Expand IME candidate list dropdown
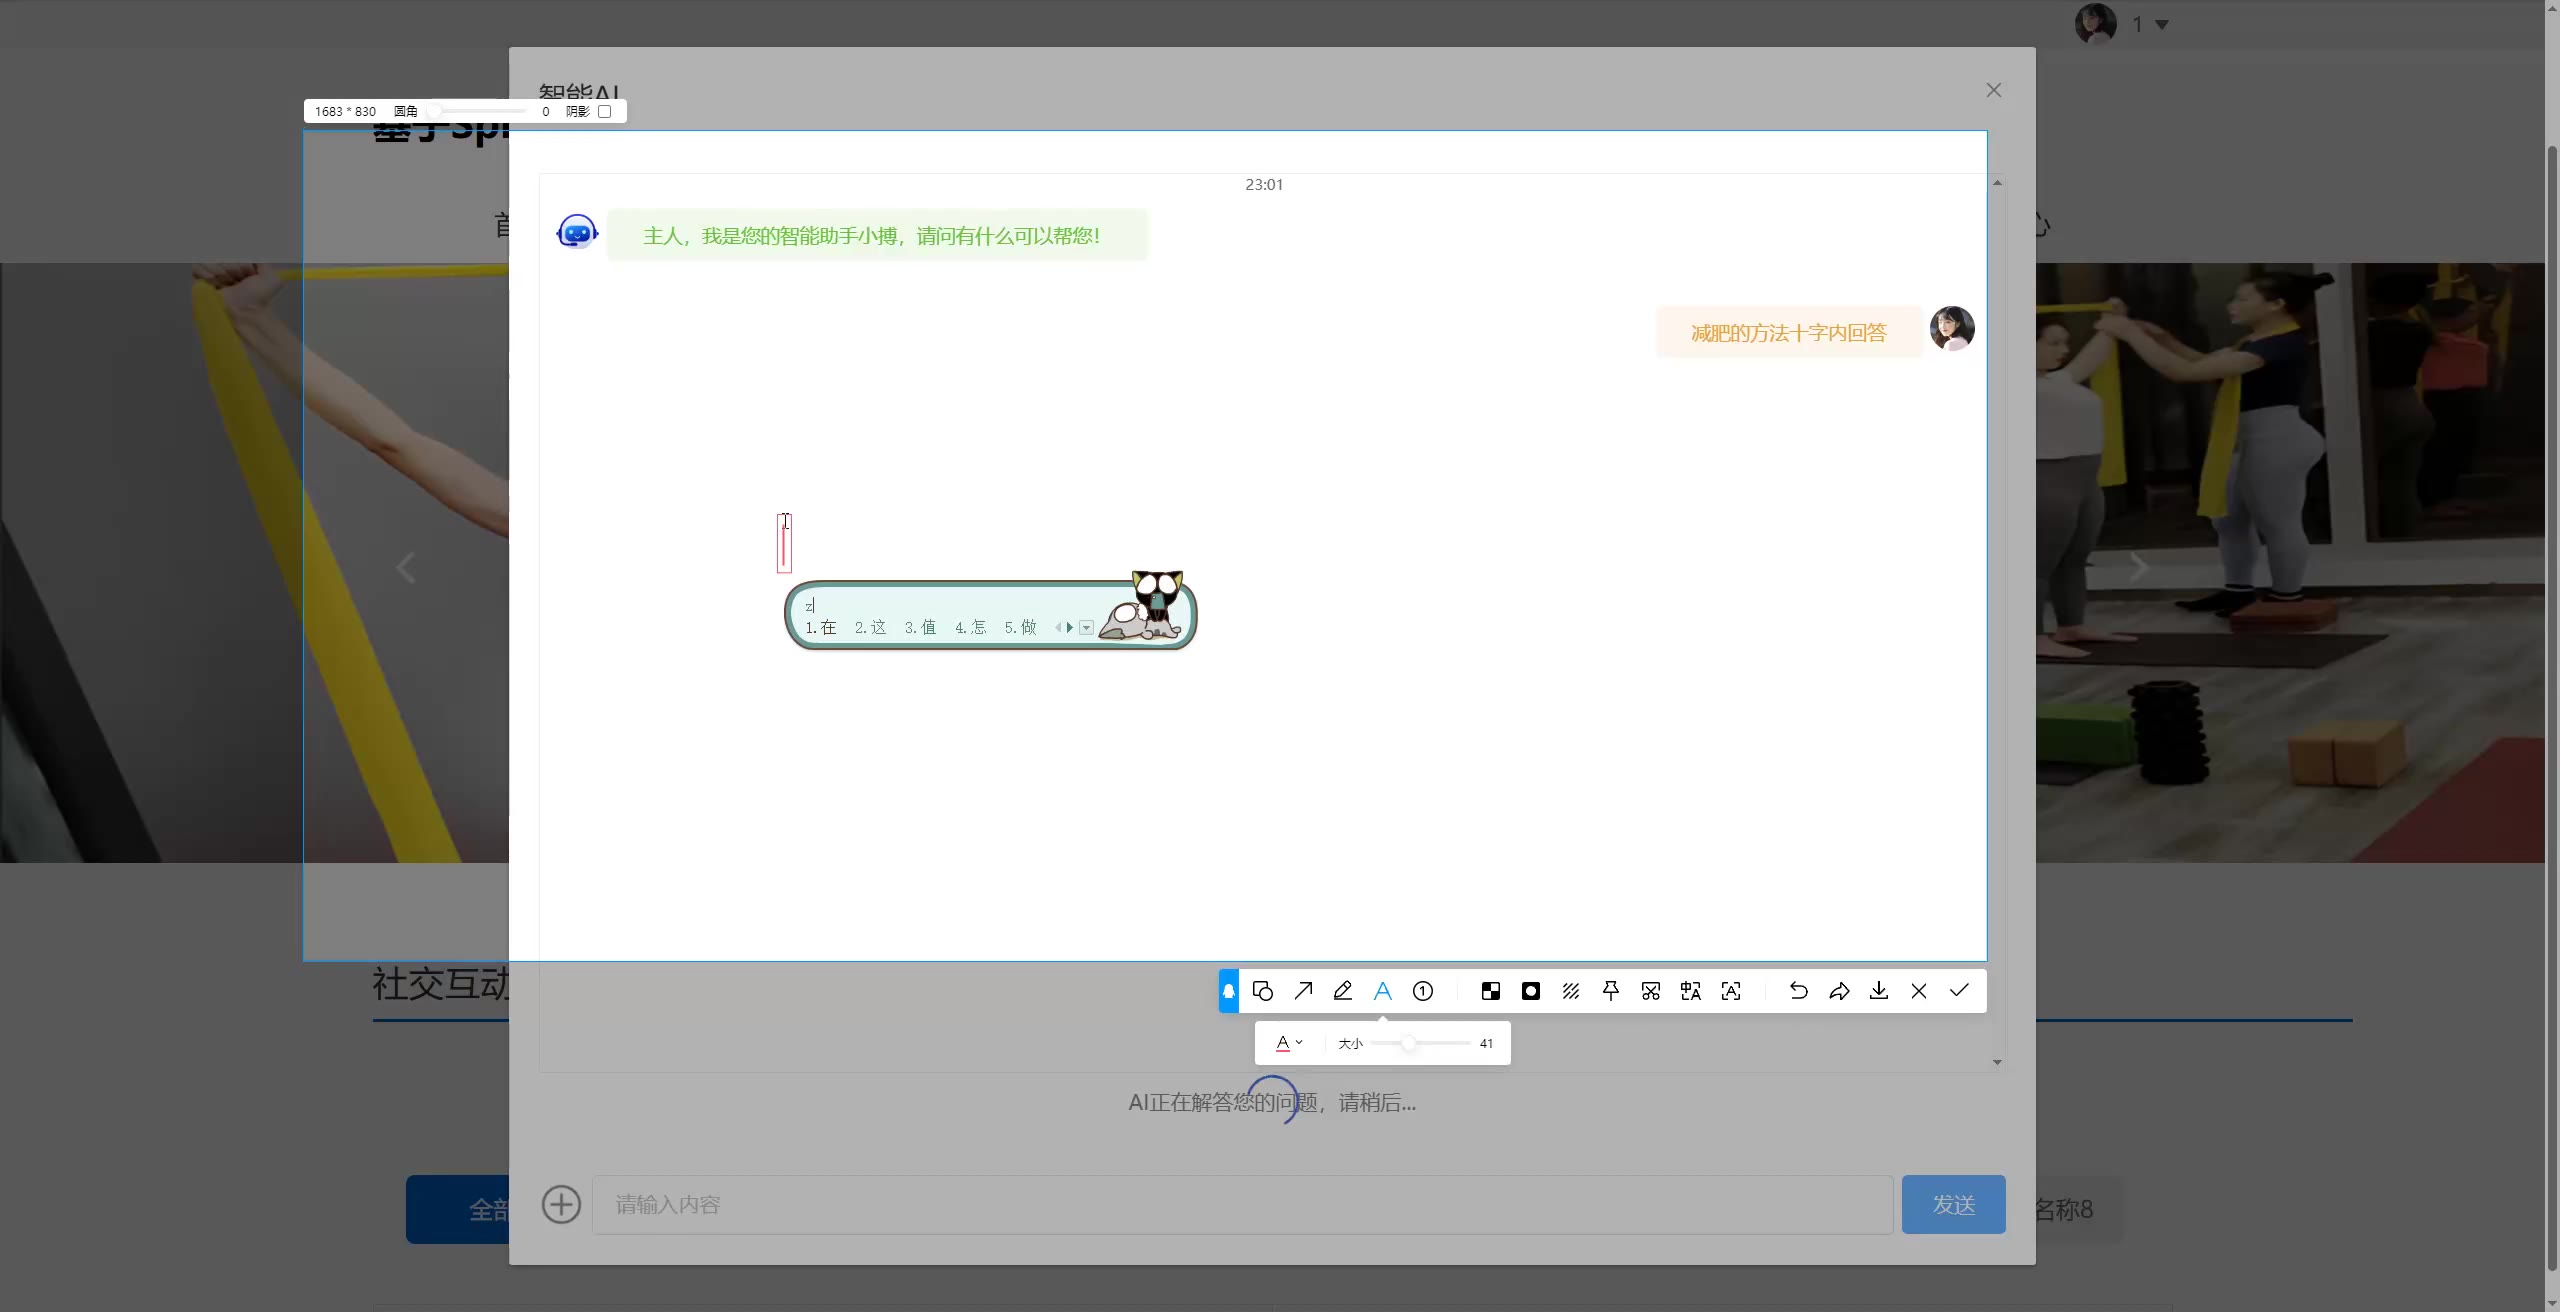2560x1312 pixels. point(1087,628)
